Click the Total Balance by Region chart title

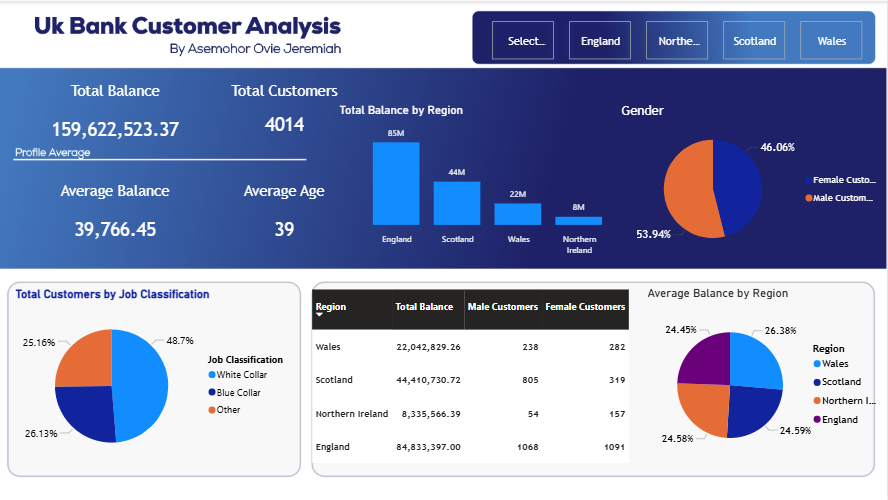click(x=401, y=110)
